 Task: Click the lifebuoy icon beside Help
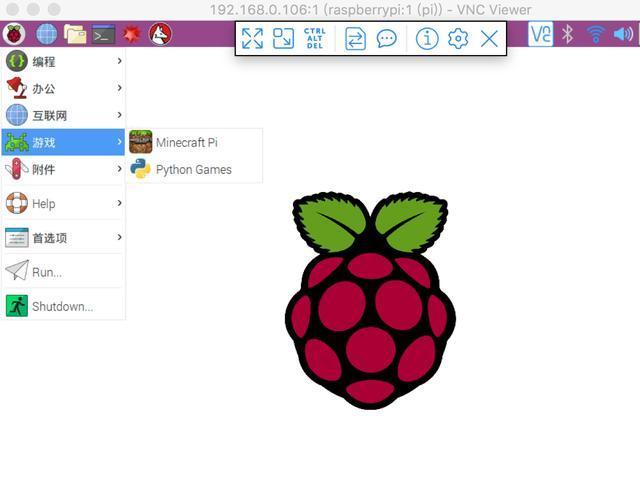coord(17,203)
